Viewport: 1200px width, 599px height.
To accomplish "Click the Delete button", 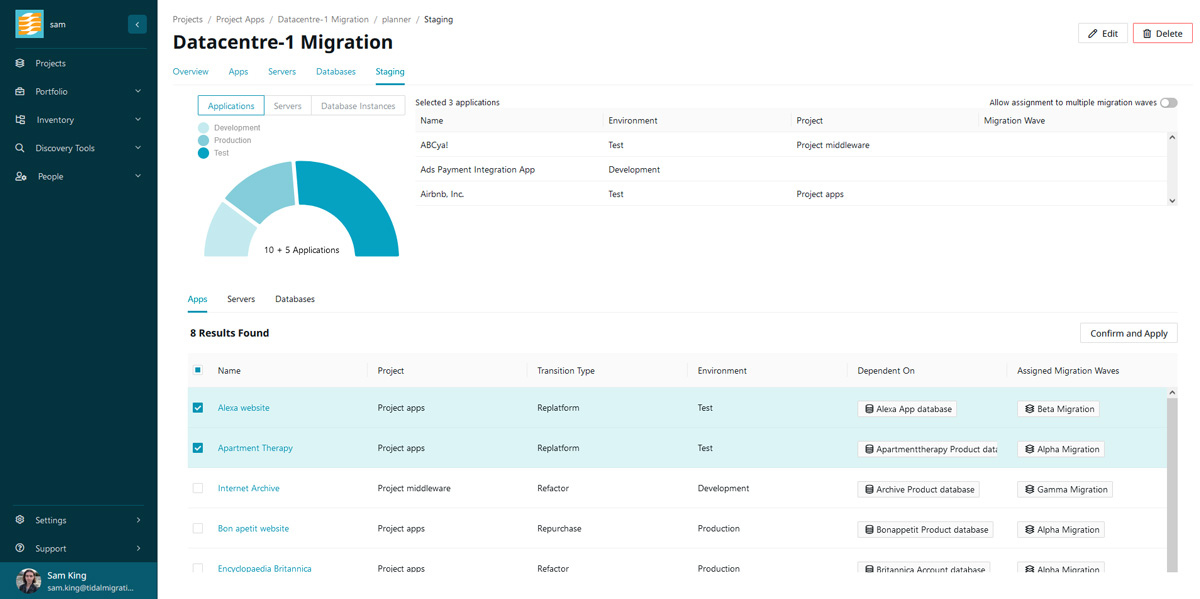I will [x=1162, y=34].
